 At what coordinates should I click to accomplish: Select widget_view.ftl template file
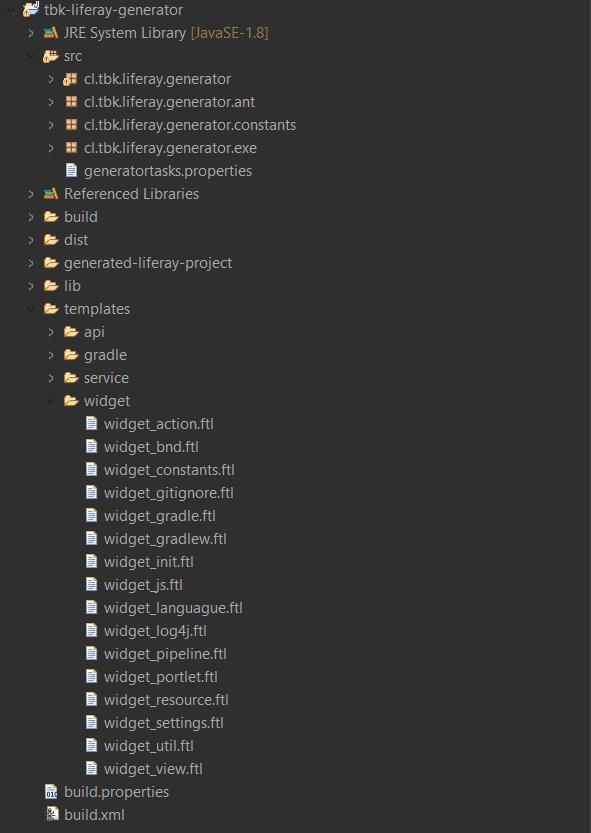tap(153, 769)
